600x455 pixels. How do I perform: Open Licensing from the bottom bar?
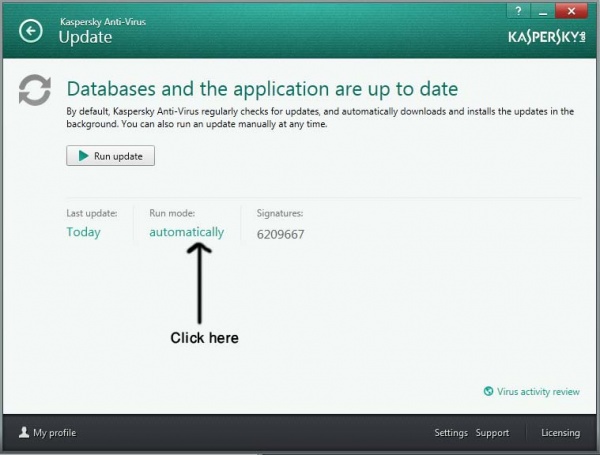coord(561,433)
